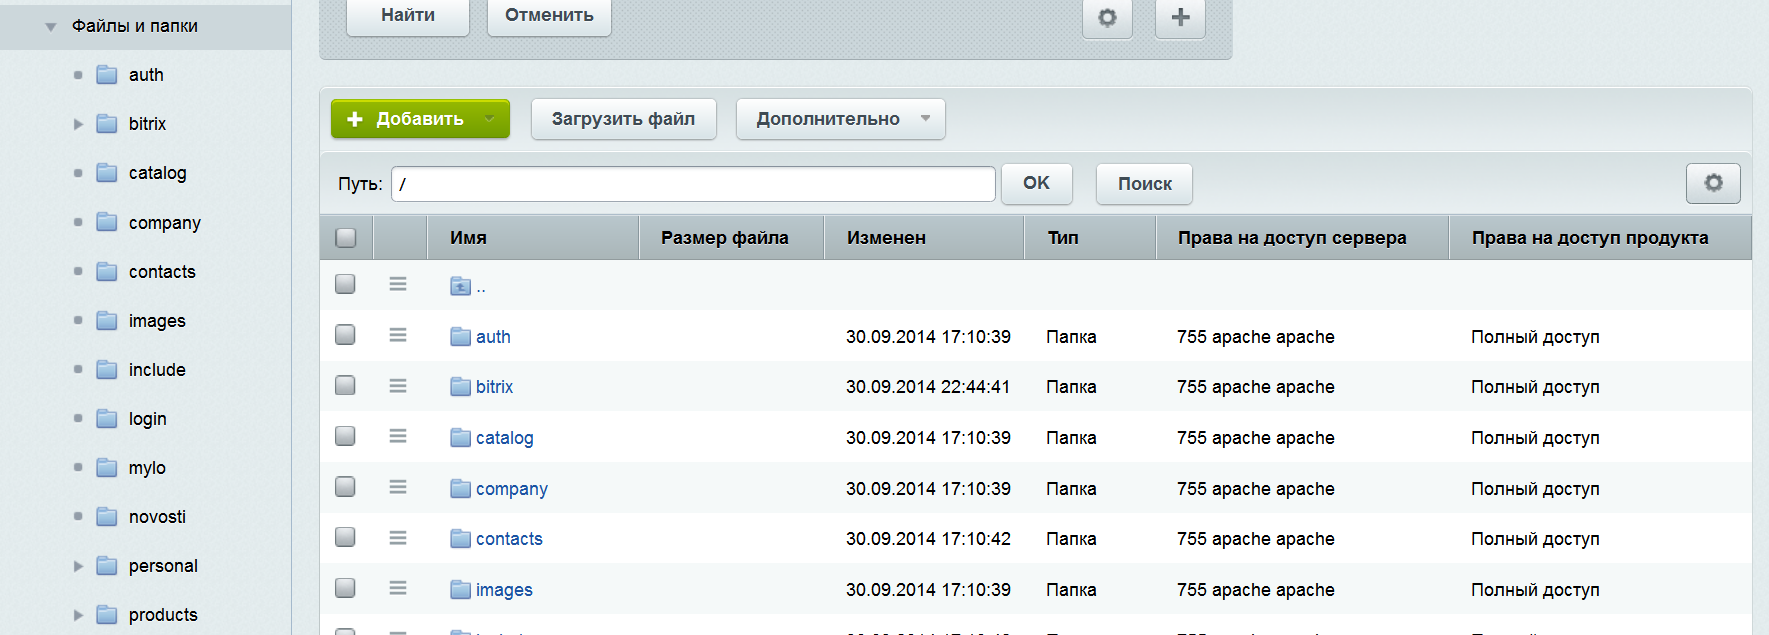The height and width of the screenshot is (635, 1769).
Task: Click the Загрузить файл button
Action: 623,119
